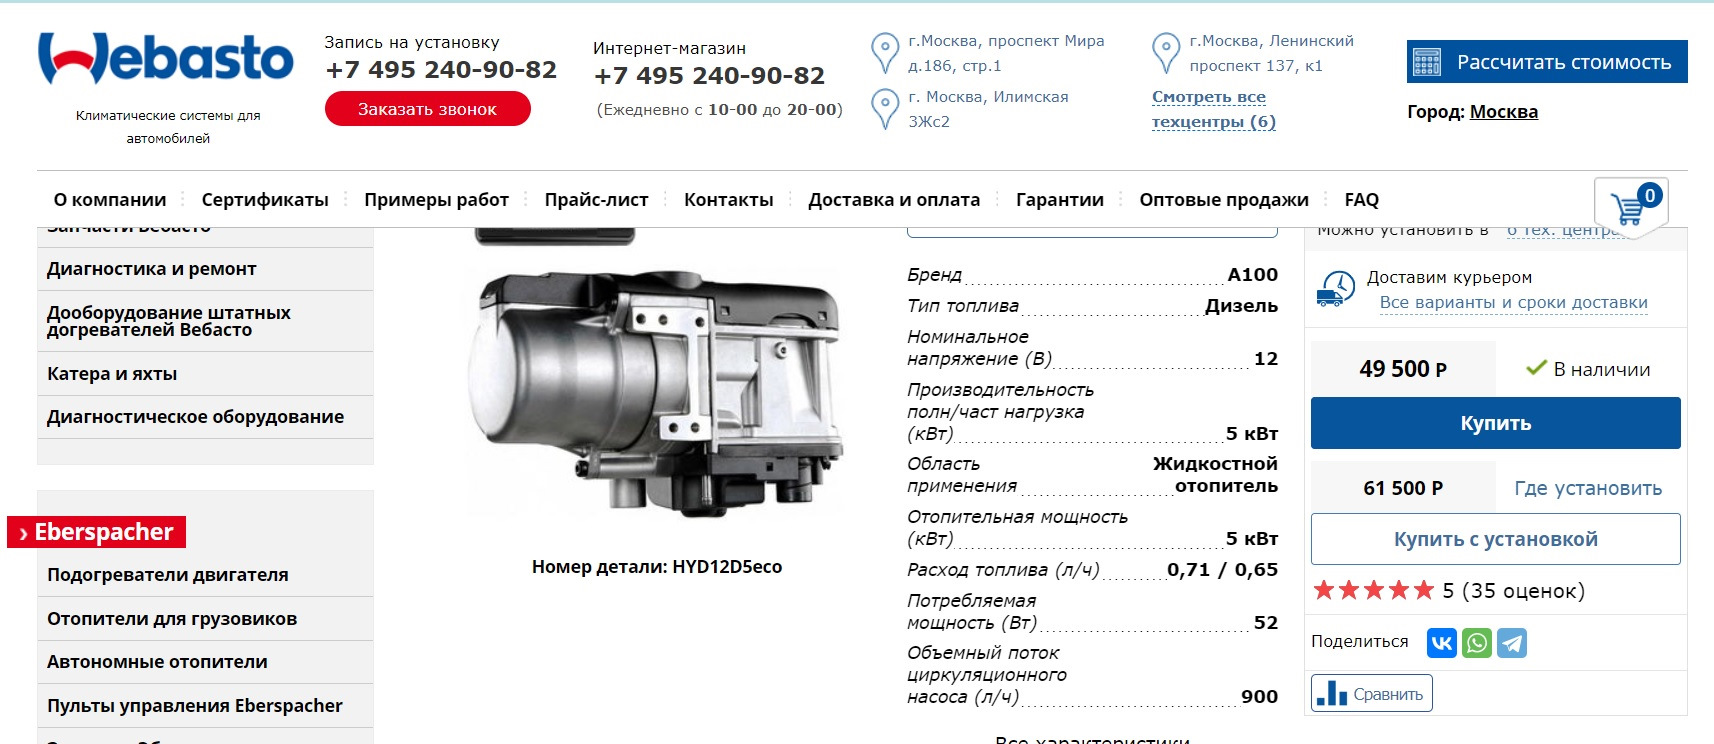
Task: Open Гарантии menu item
Action: pos(1060,200)
